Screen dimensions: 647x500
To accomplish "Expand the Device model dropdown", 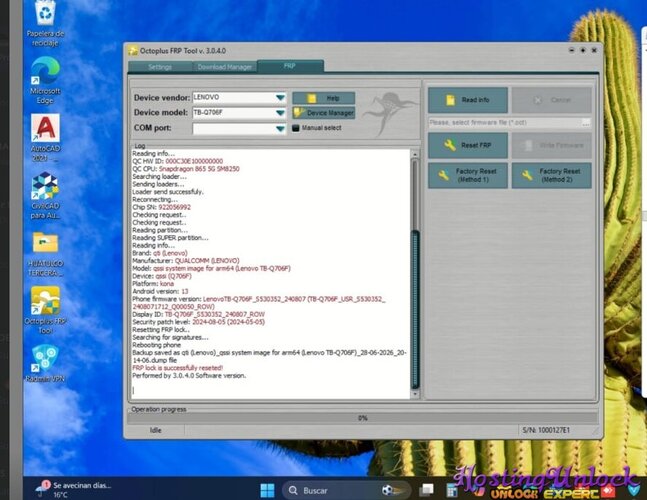I will tap(280, 113).
